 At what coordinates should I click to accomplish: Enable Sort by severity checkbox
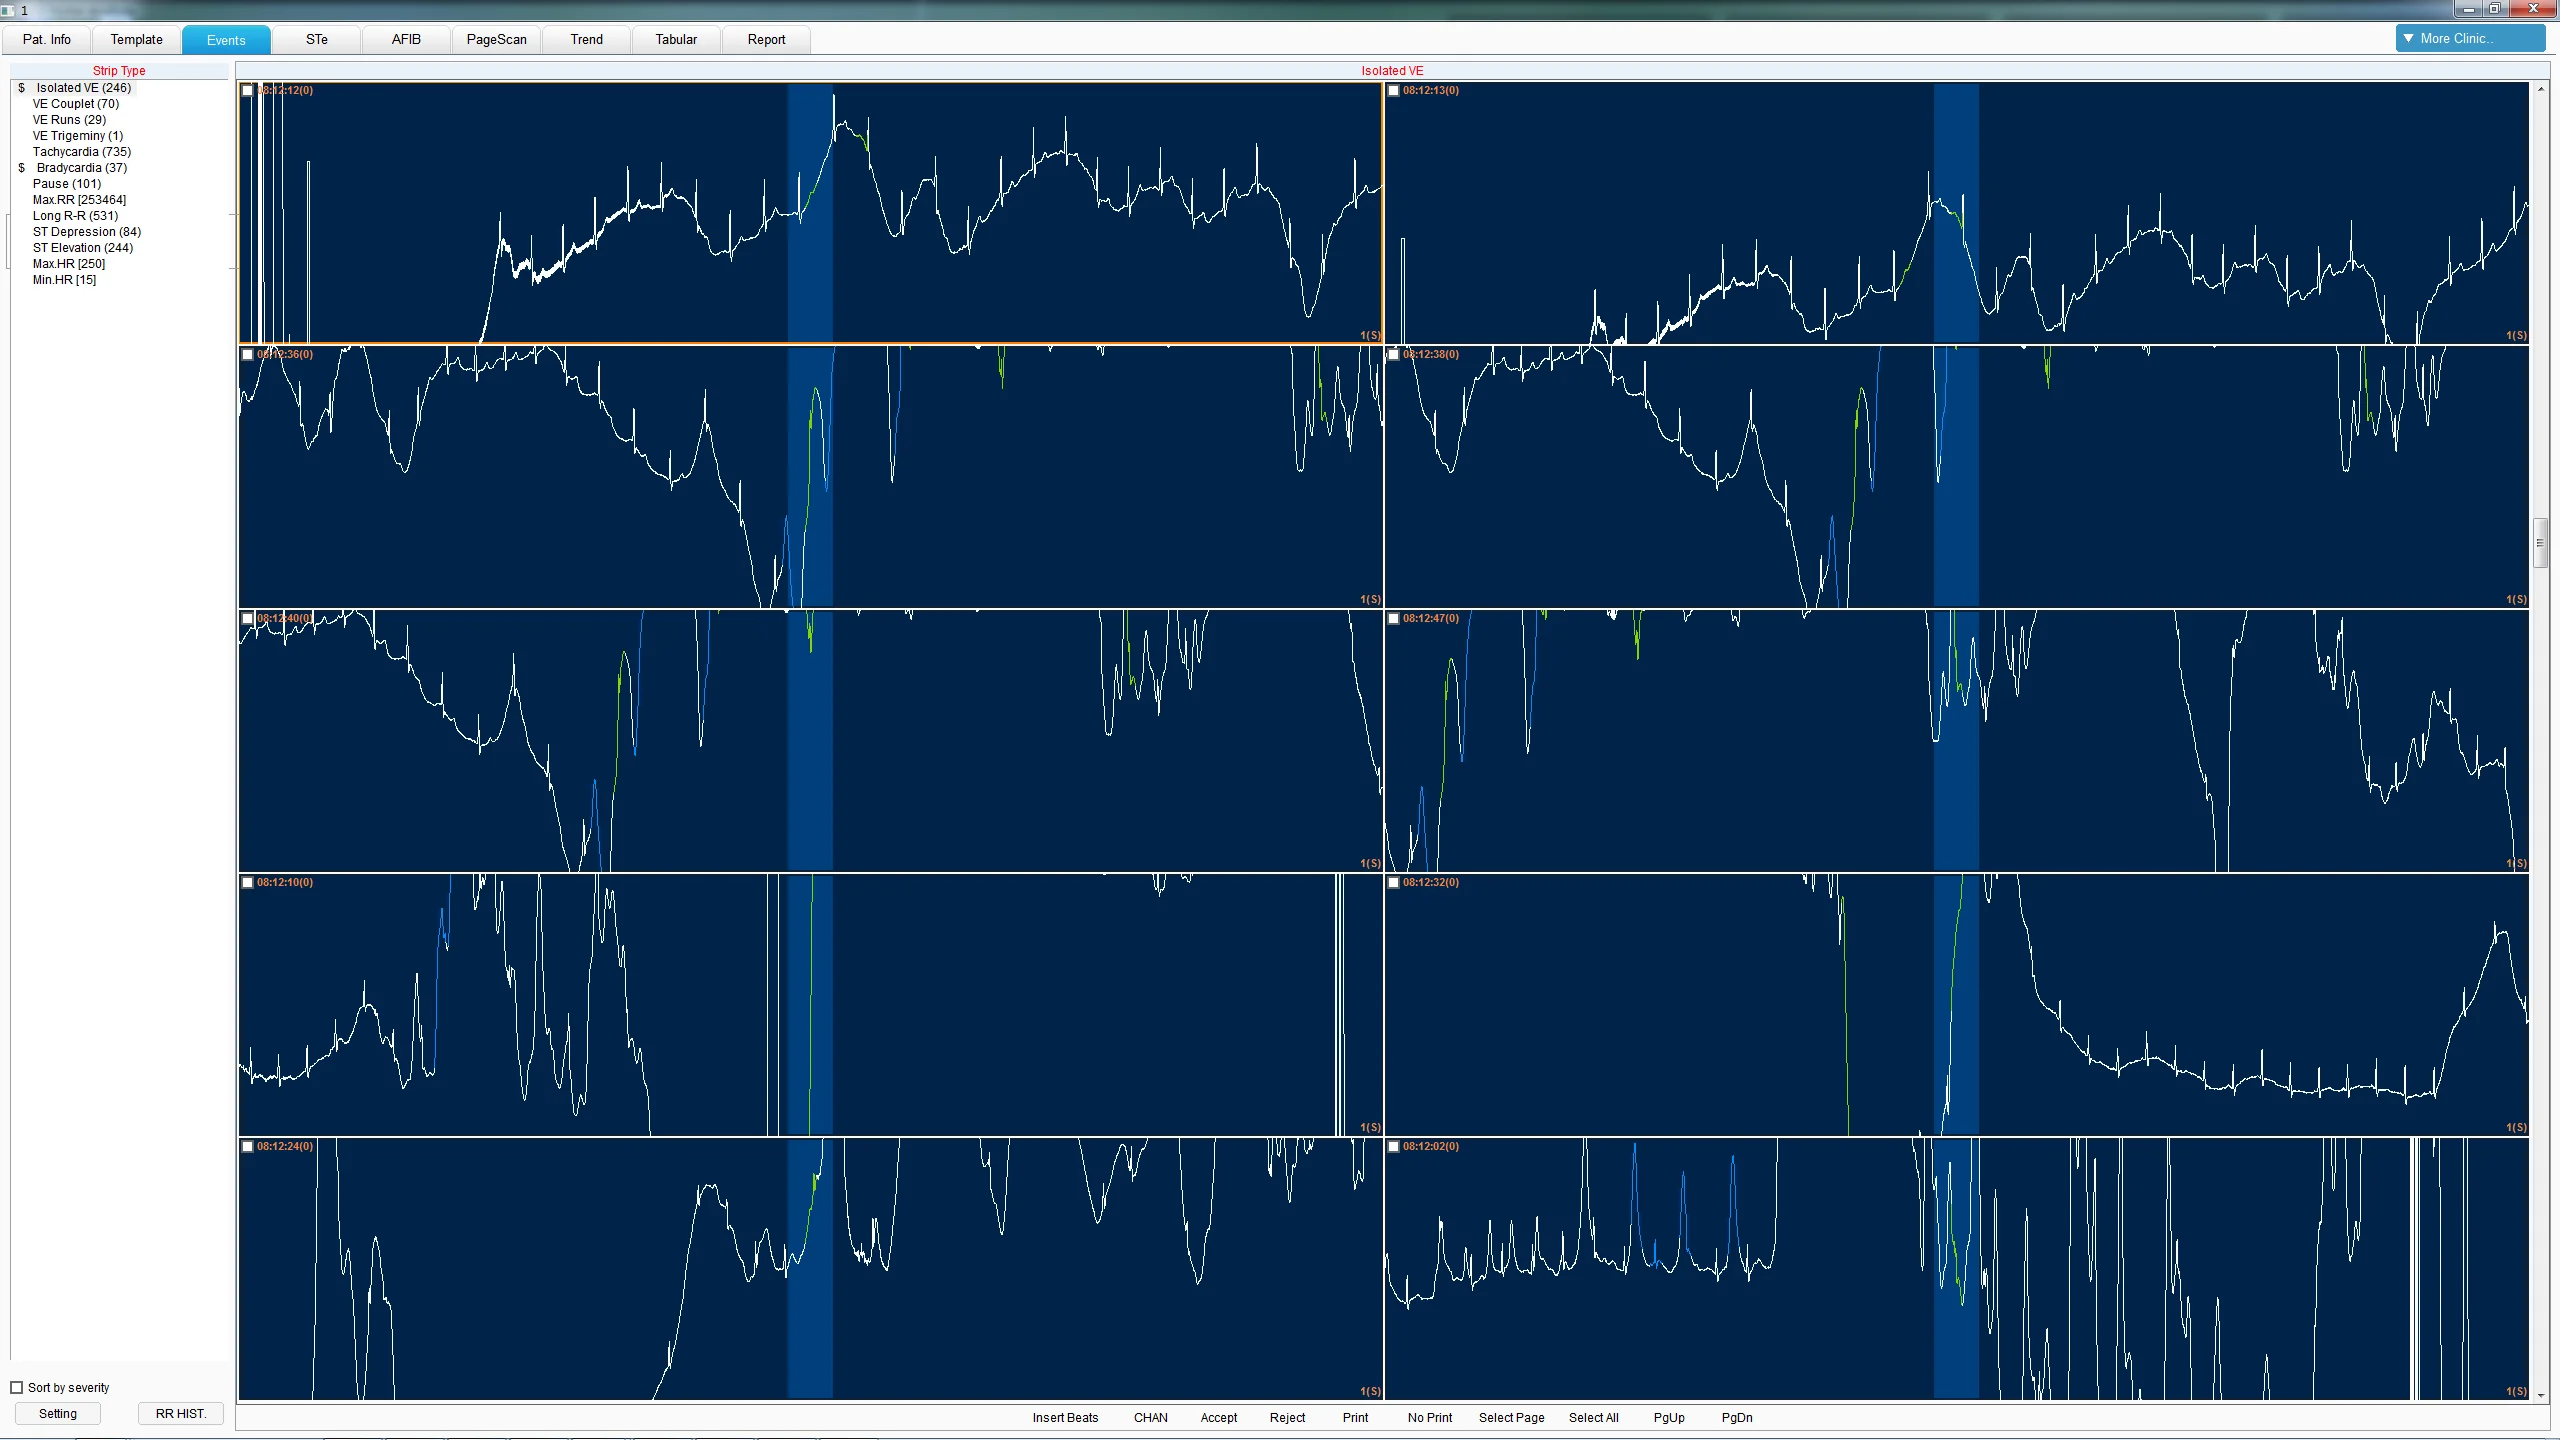pos(17,1387)
